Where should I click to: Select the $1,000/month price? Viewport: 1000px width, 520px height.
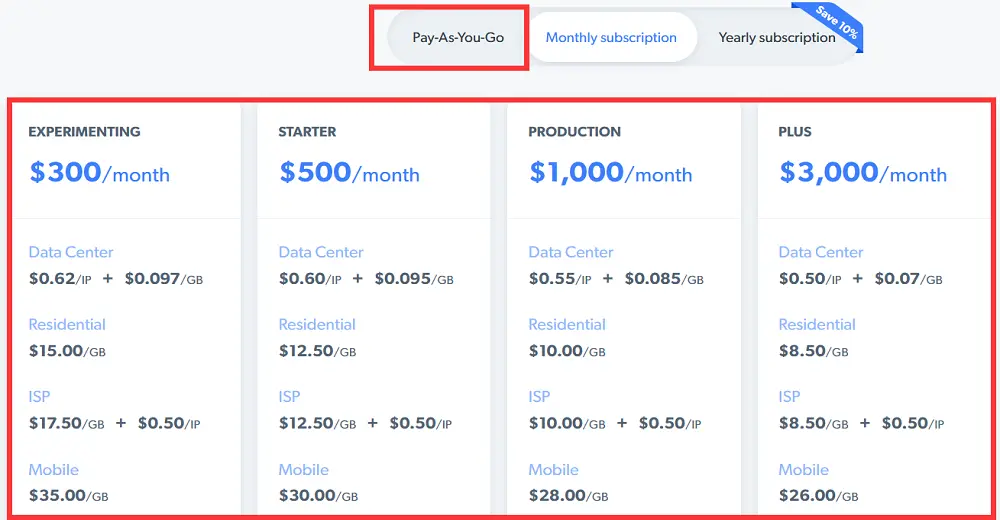[x=611, y=172]
